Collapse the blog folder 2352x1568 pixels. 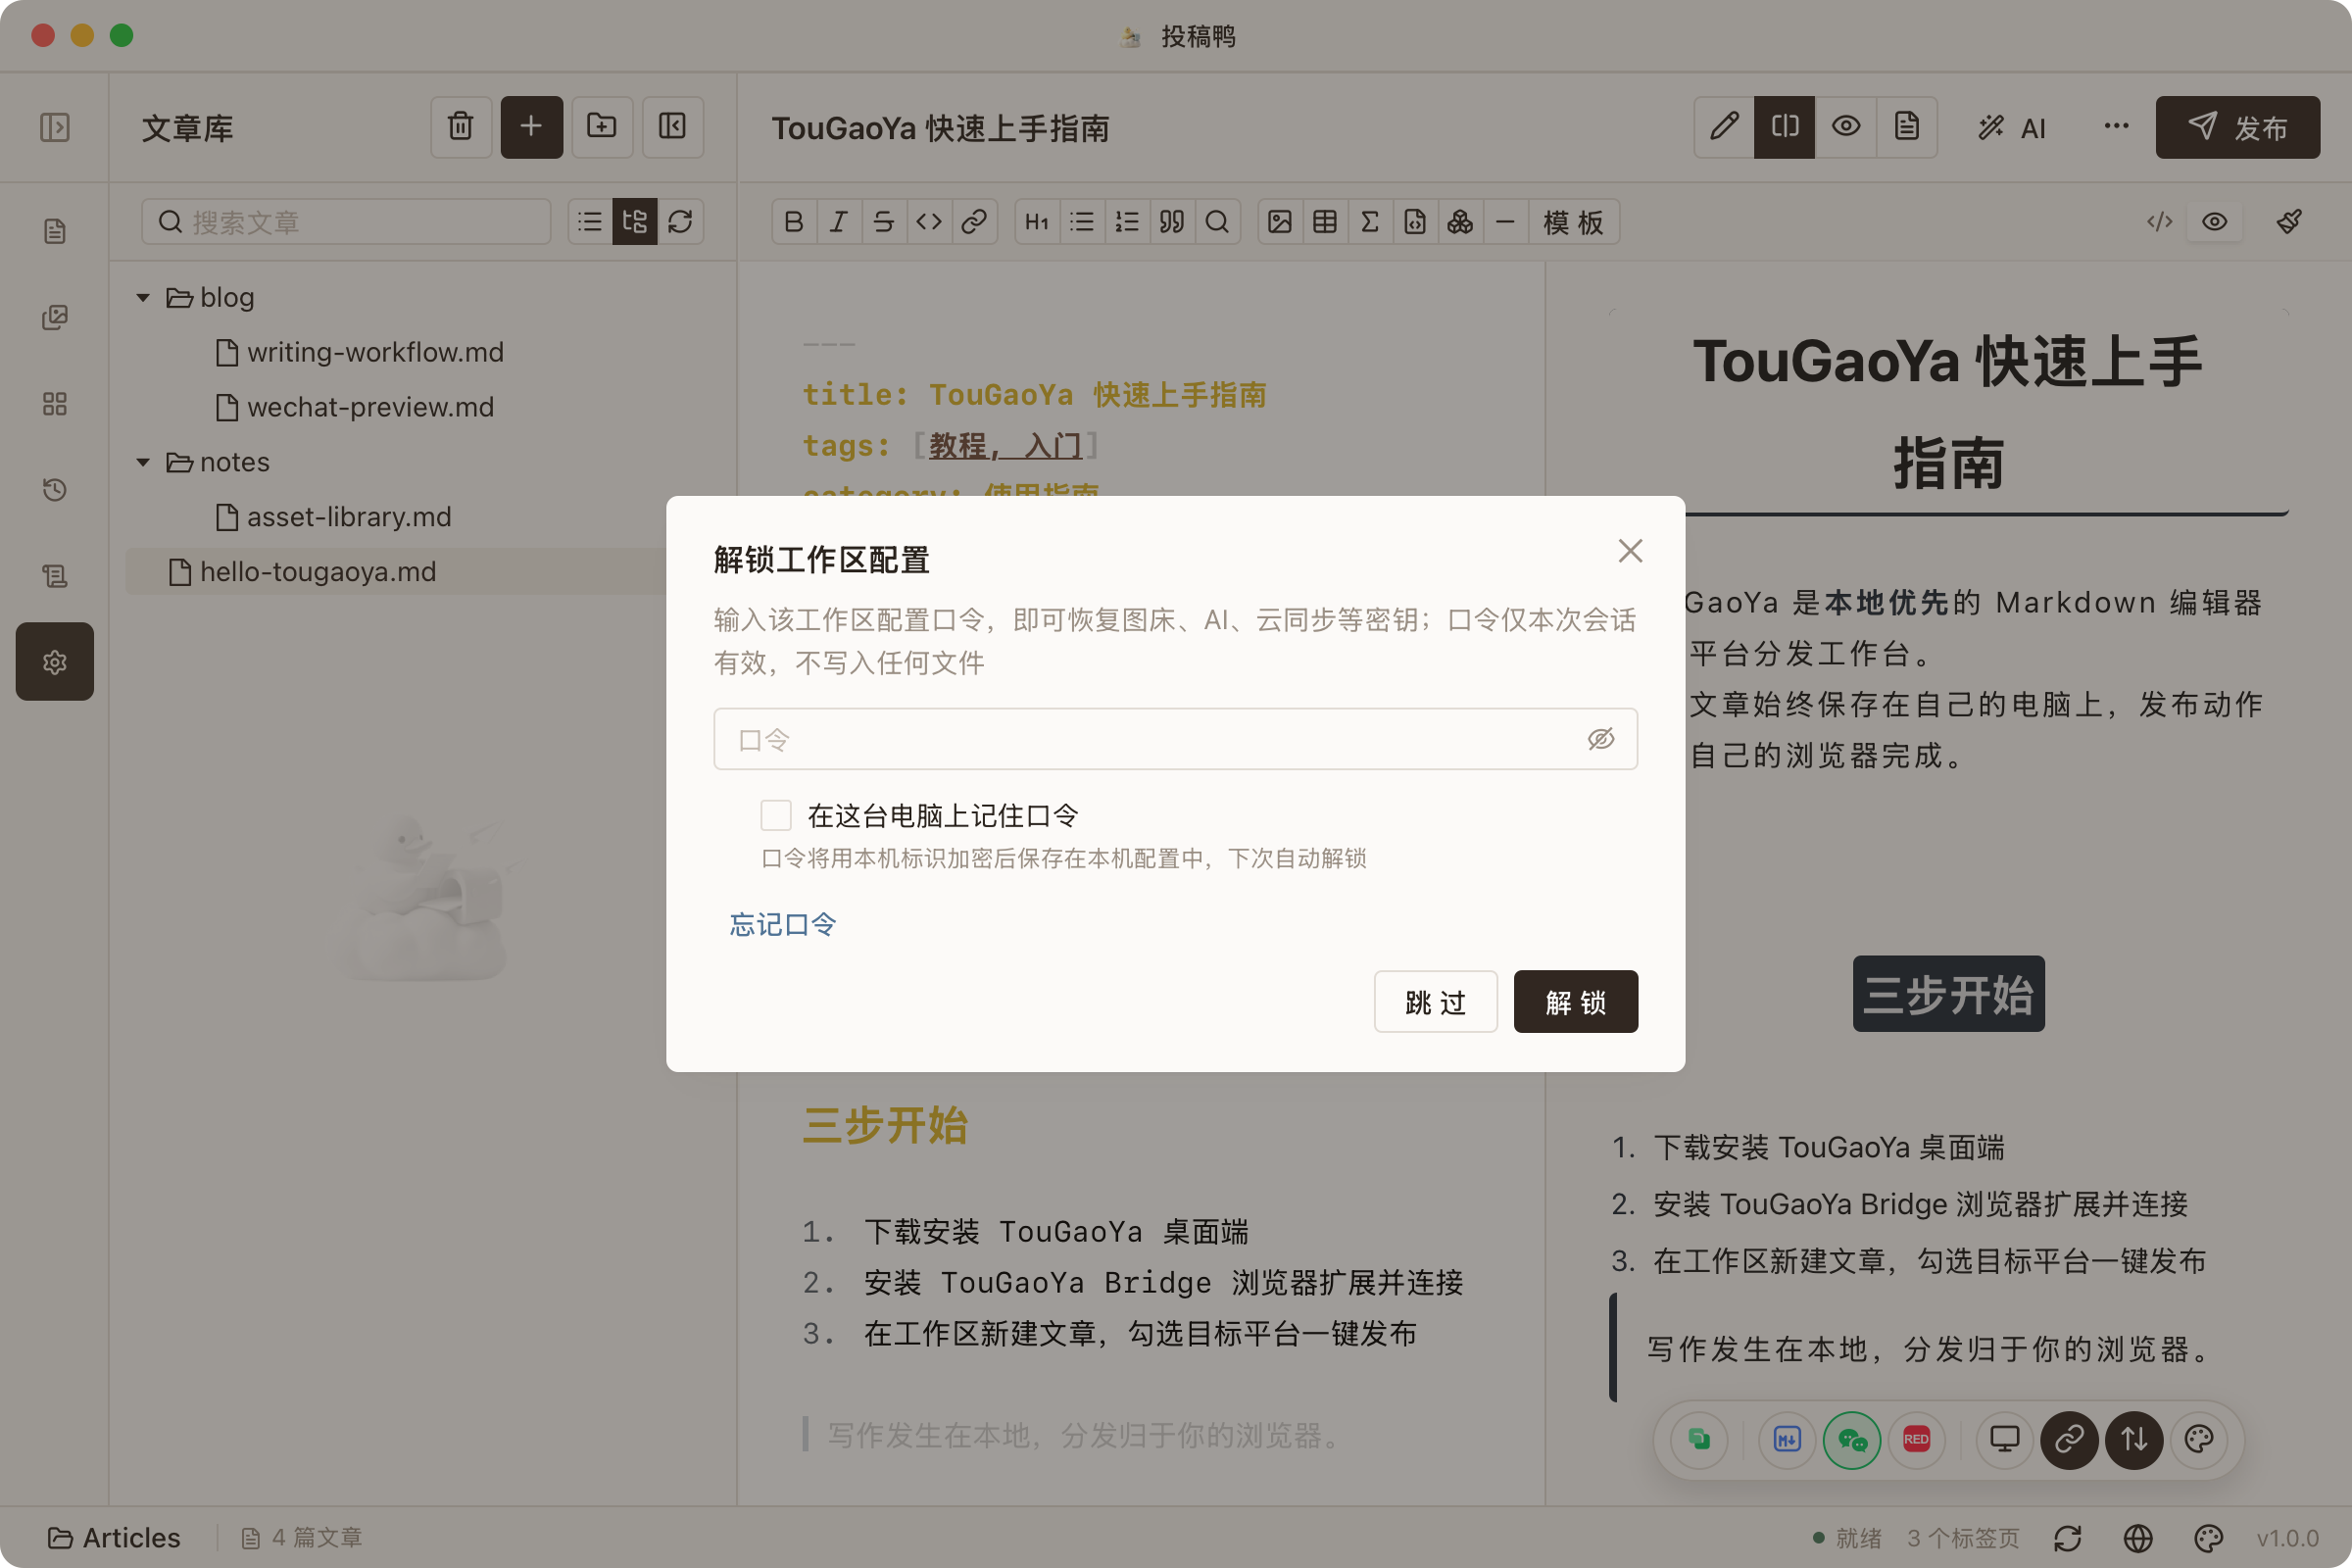tap(143, 297)
